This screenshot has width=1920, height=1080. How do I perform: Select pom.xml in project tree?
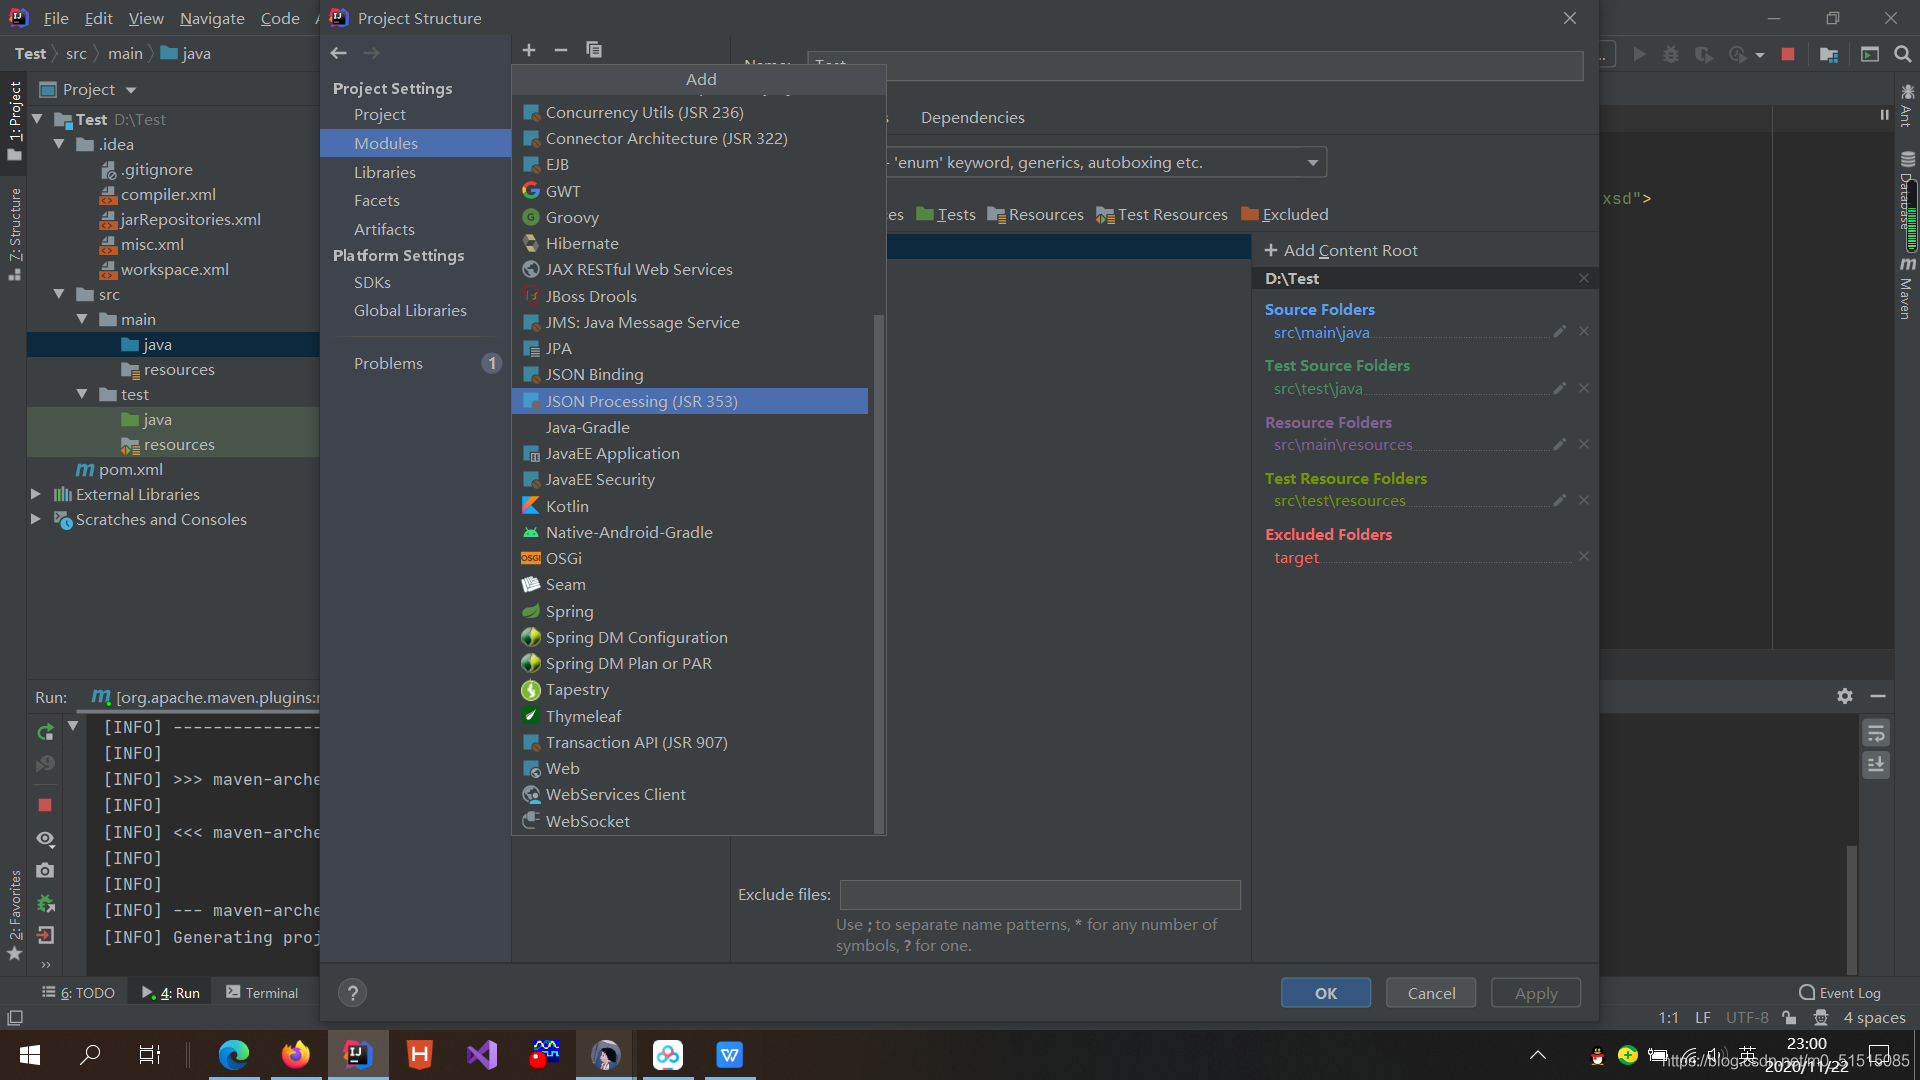point(130,469)
